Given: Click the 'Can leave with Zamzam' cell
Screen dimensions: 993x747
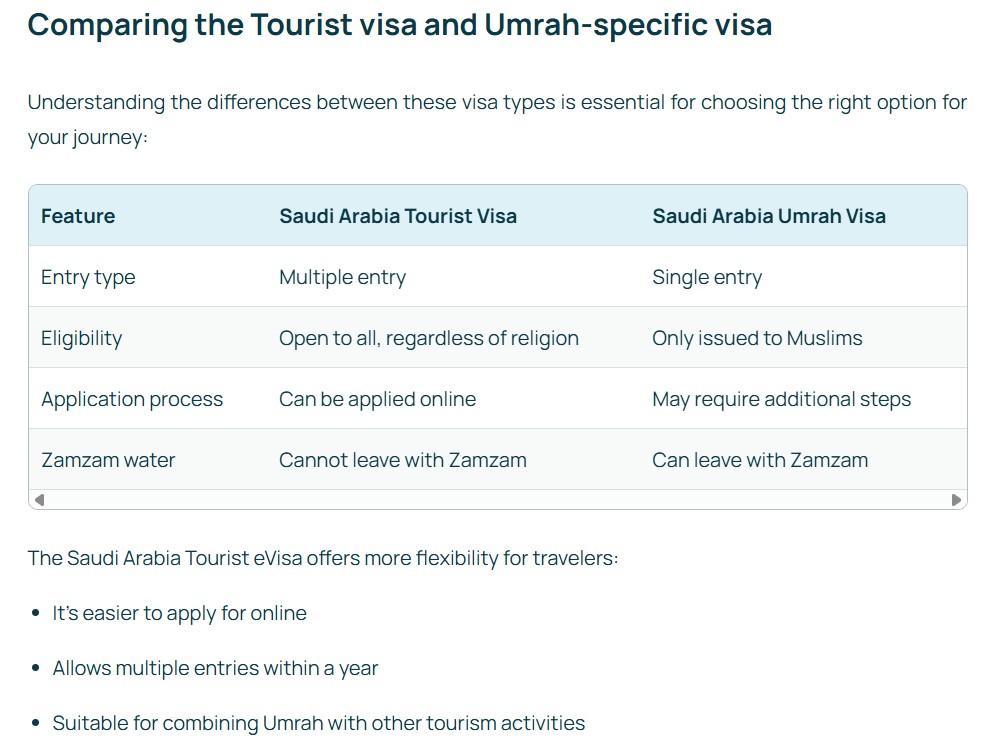Looking at the screenshot, I should [760, 460].
